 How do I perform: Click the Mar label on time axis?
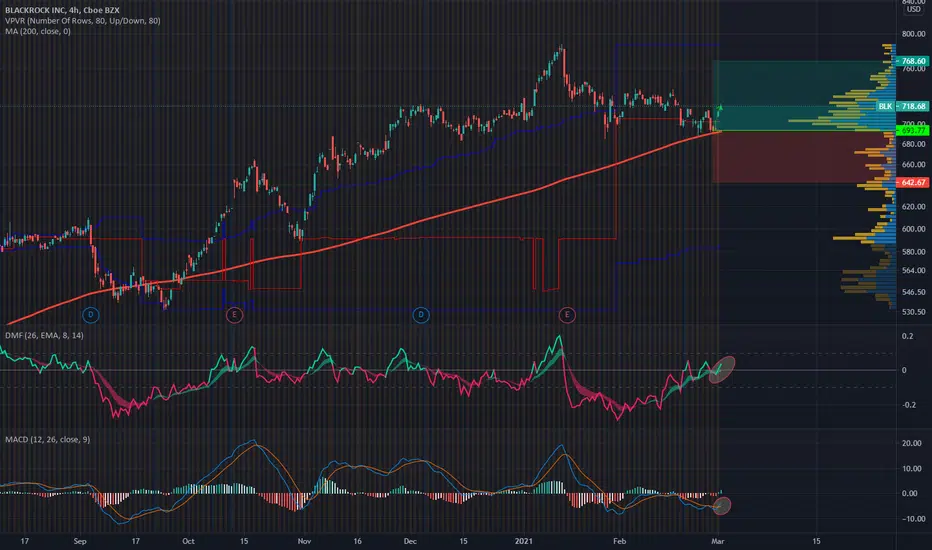[x=717, y=541]
